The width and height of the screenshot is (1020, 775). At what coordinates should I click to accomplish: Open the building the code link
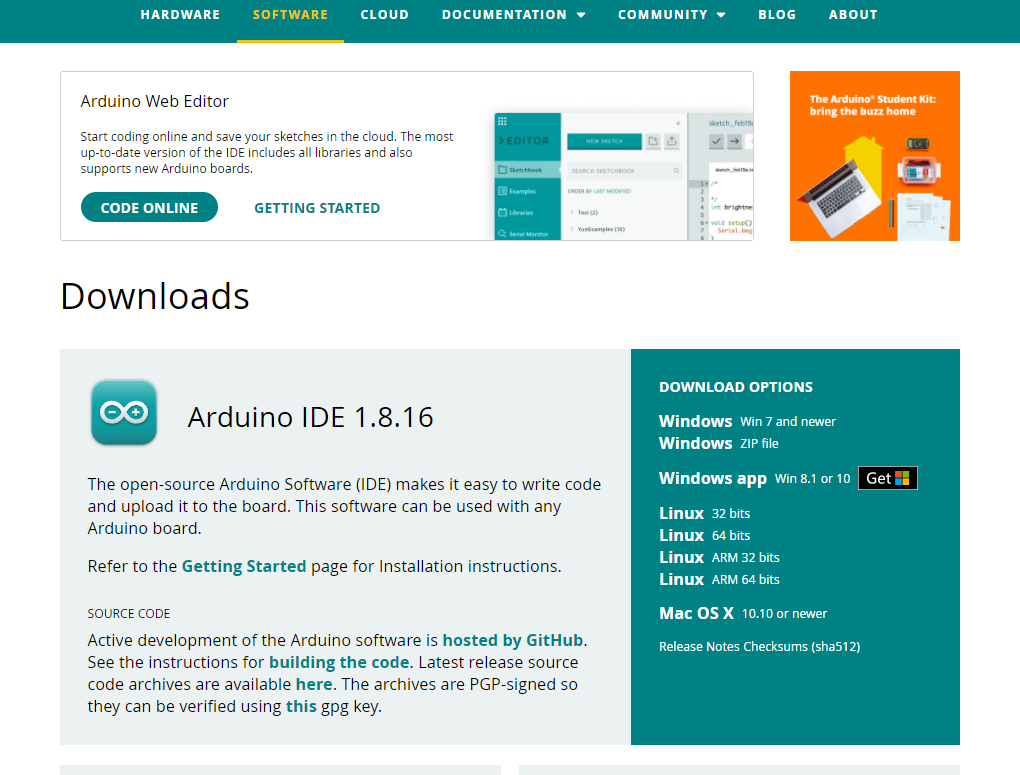[339, 662]
